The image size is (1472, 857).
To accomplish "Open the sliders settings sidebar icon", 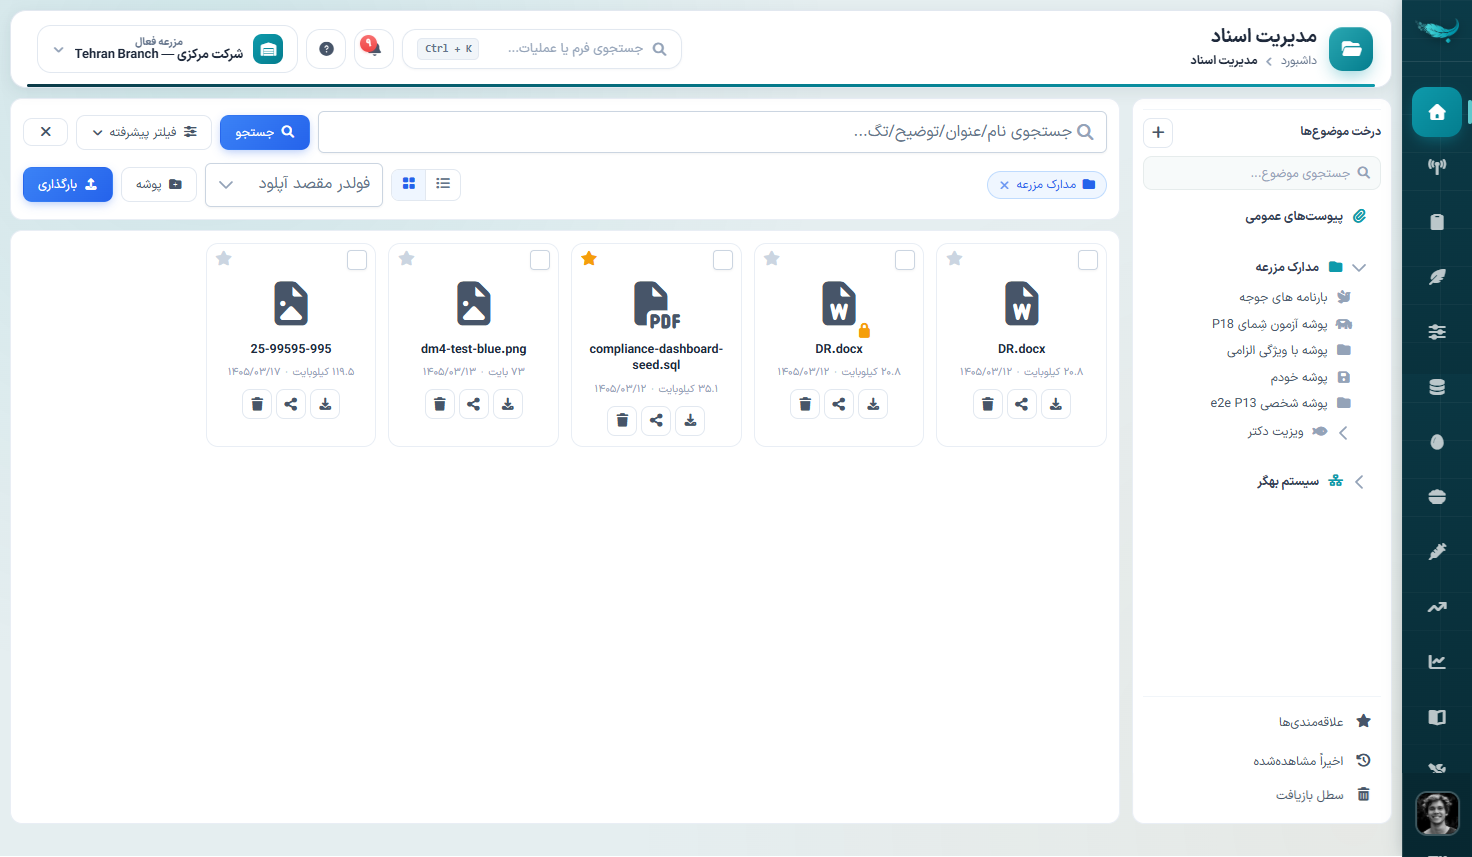I will tap(1437, 332).
